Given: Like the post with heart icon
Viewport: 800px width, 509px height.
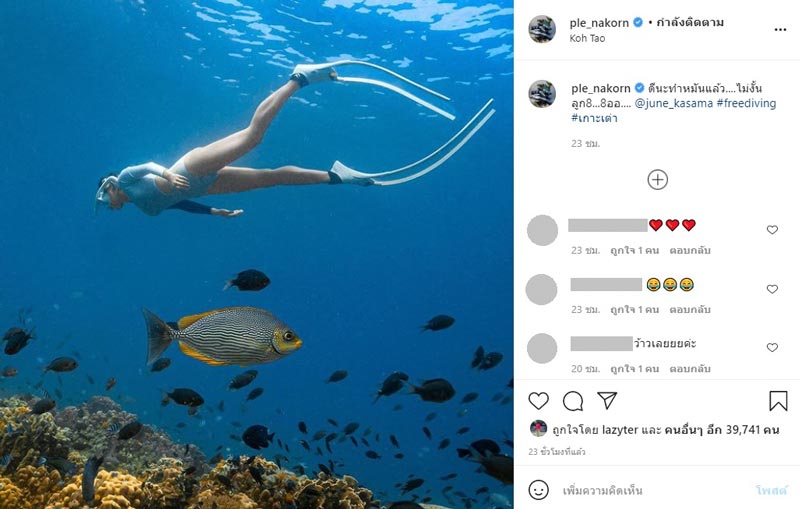Looking at the screenshot, I should [x=538, y=401].
